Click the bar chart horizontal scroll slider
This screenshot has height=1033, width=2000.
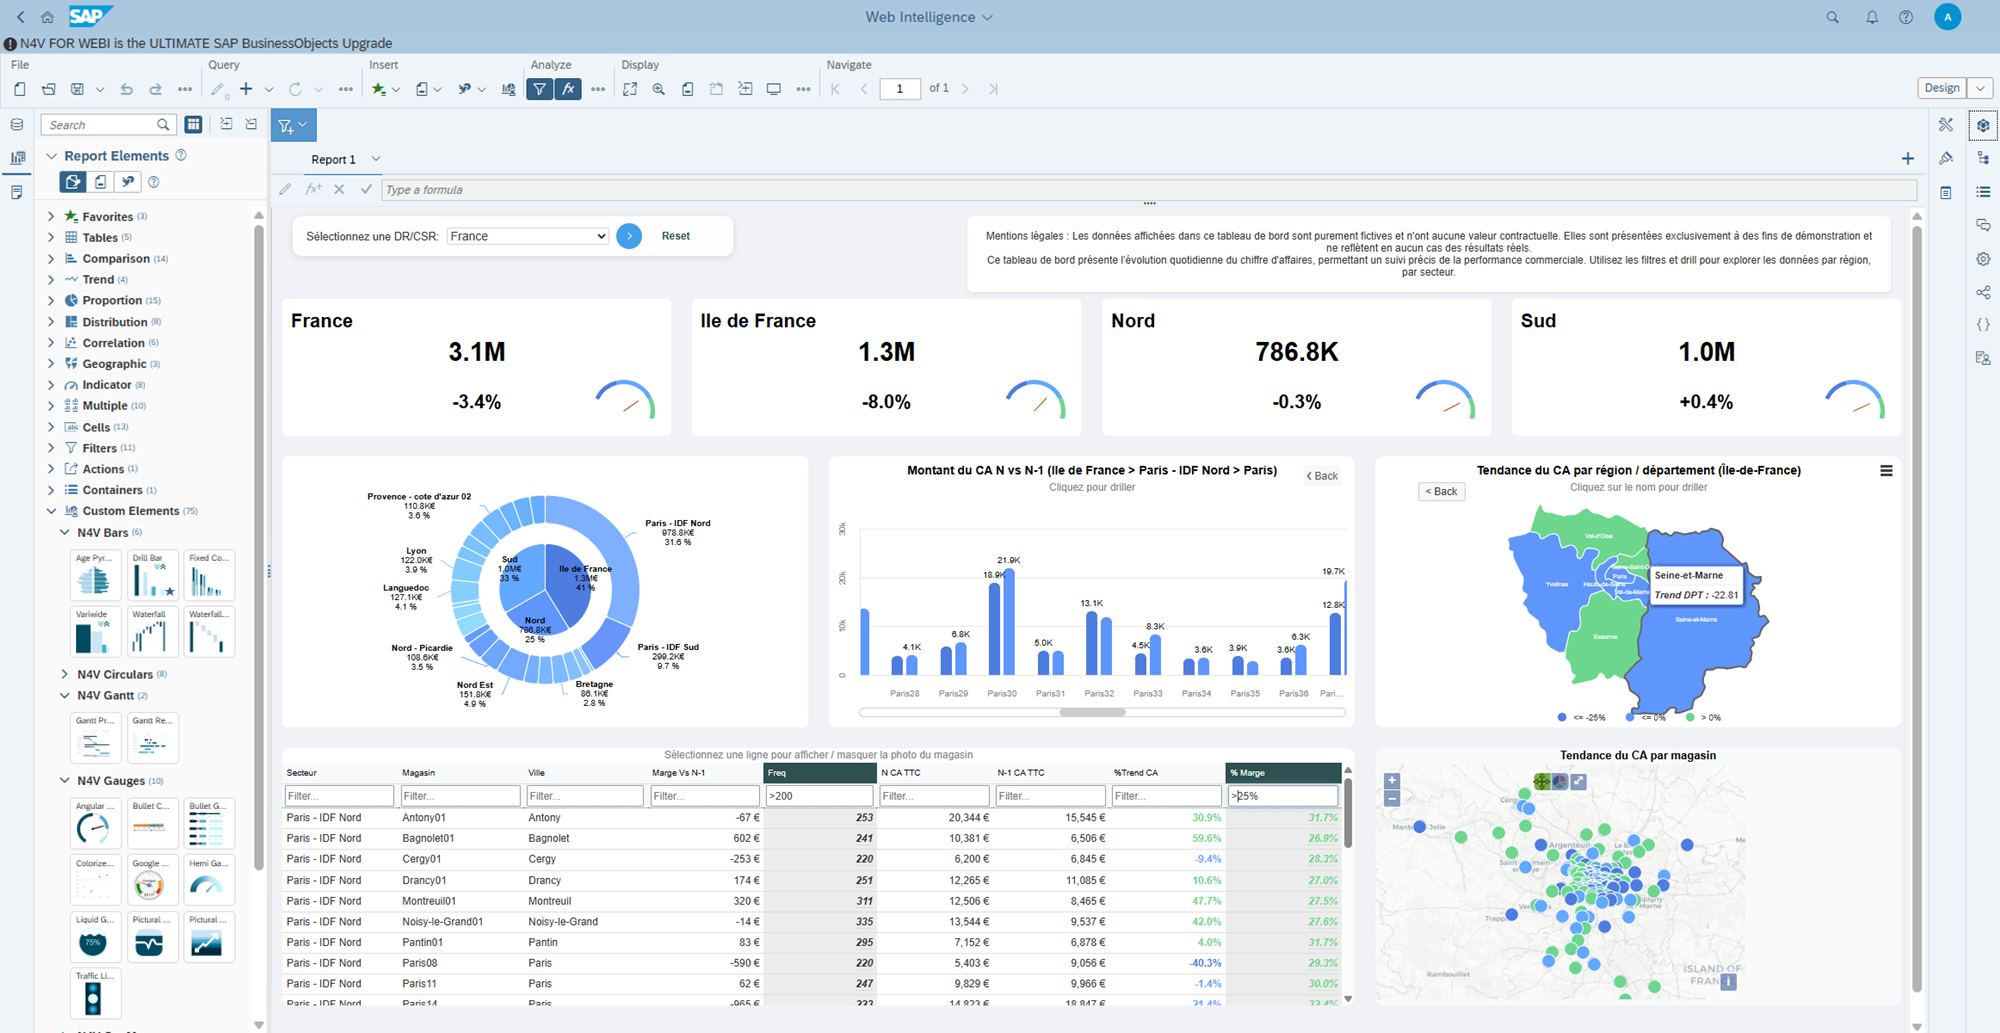click(1092, 713)
